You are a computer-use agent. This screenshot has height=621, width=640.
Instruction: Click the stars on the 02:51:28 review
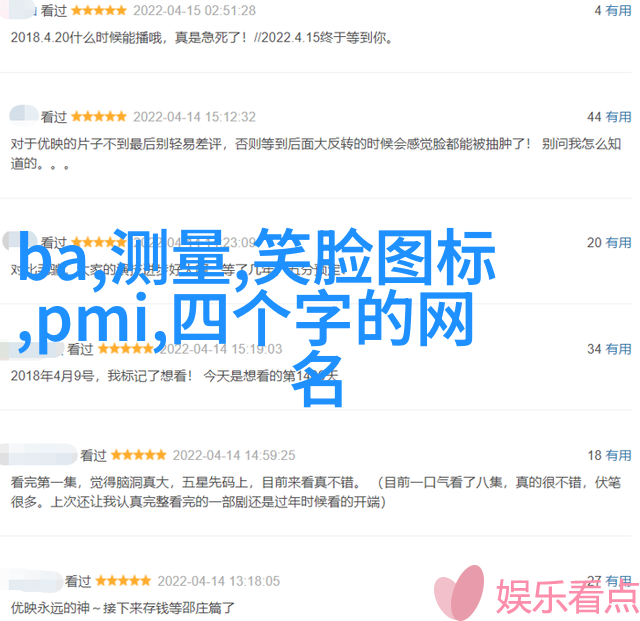[x=99, y=11]
